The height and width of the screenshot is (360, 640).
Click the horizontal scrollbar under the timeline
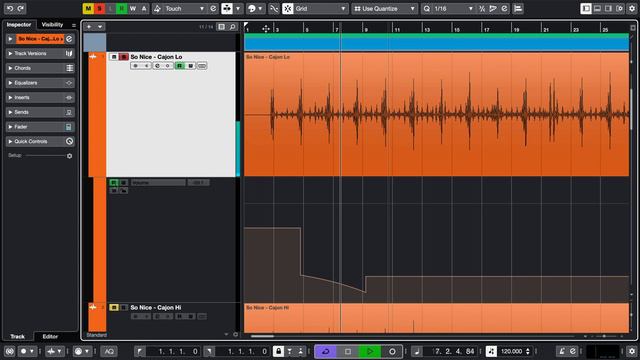262,336
